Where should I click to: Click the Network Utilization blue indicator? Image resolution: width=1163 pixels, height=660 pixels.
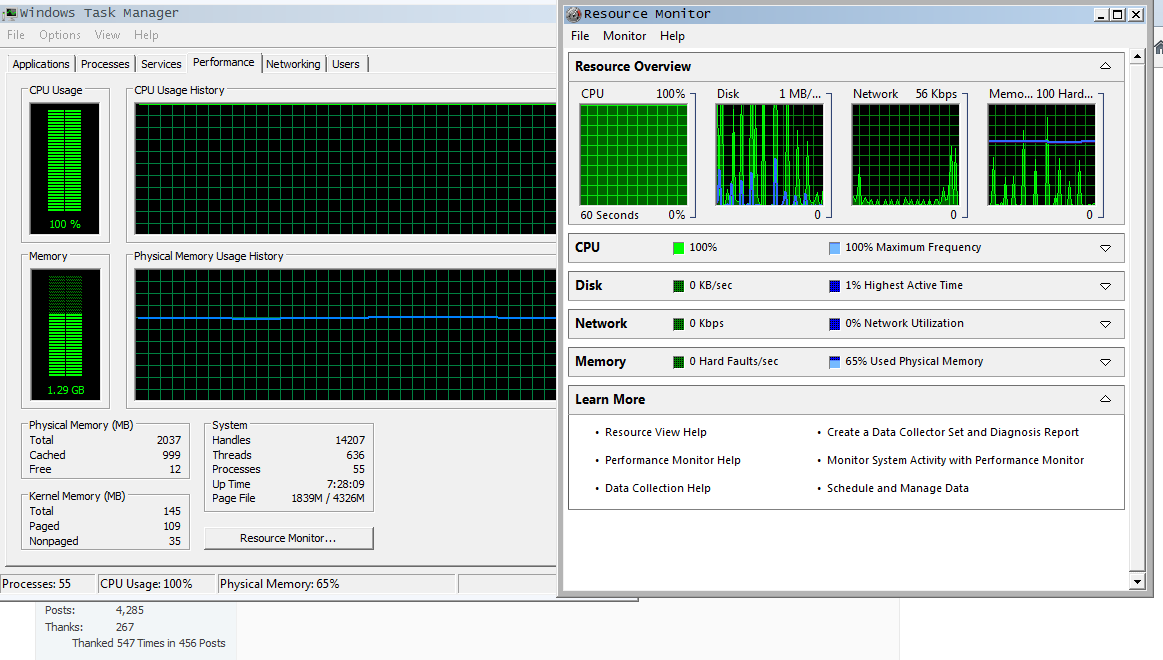click(834, 324)
